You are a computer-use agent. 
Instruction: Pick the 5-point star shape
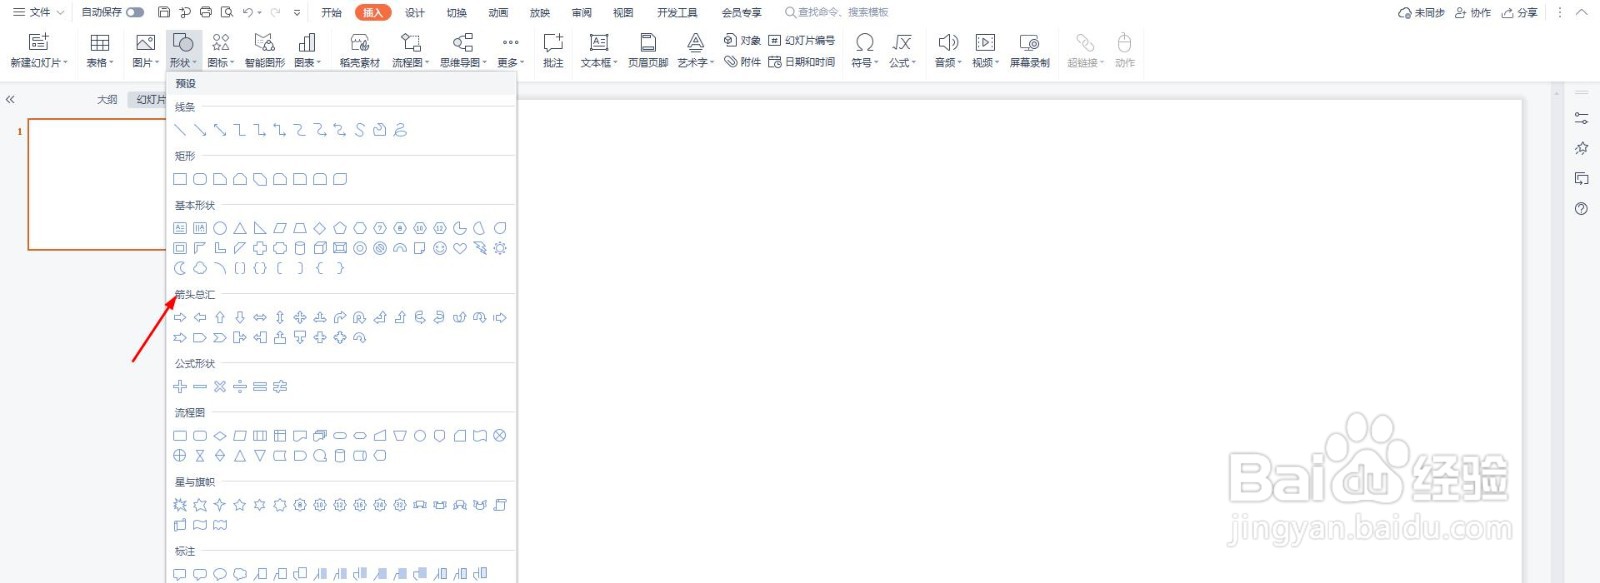click(x=240, y=505)
